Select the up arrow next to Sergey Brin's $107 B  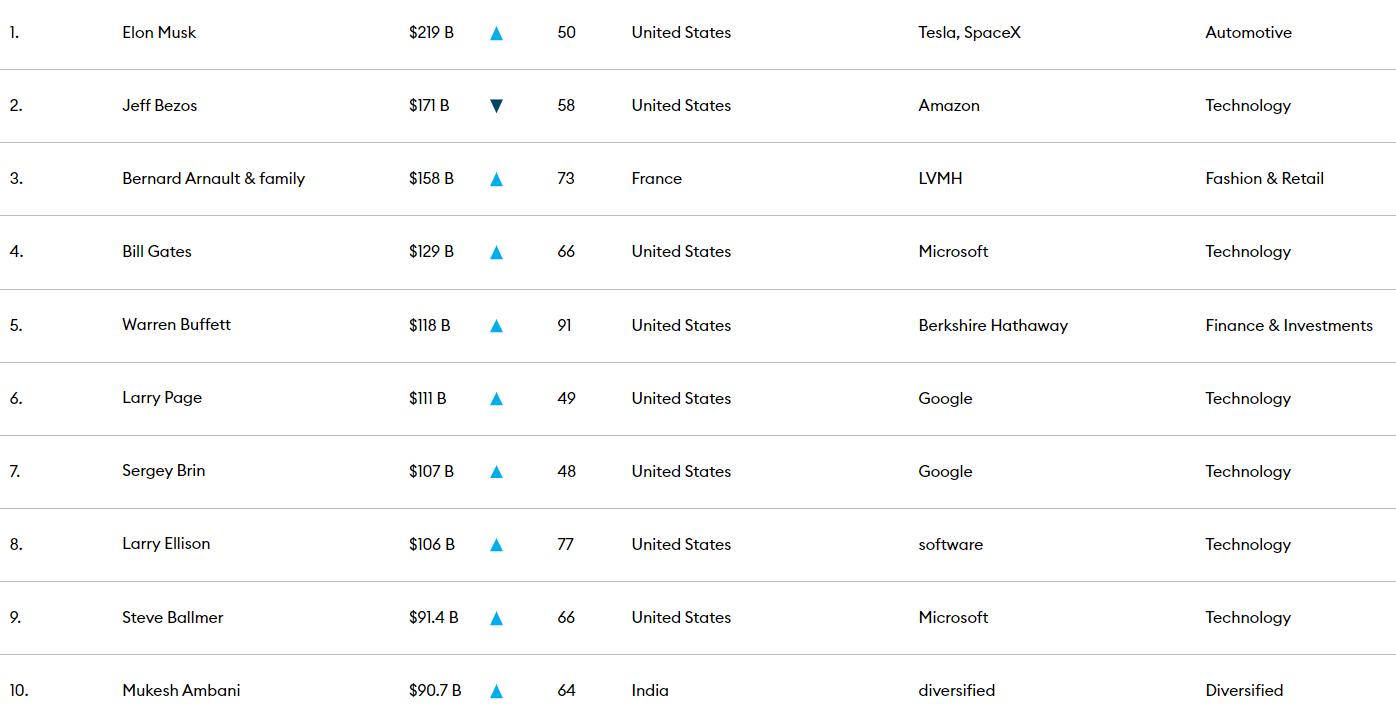pos(496,471)
